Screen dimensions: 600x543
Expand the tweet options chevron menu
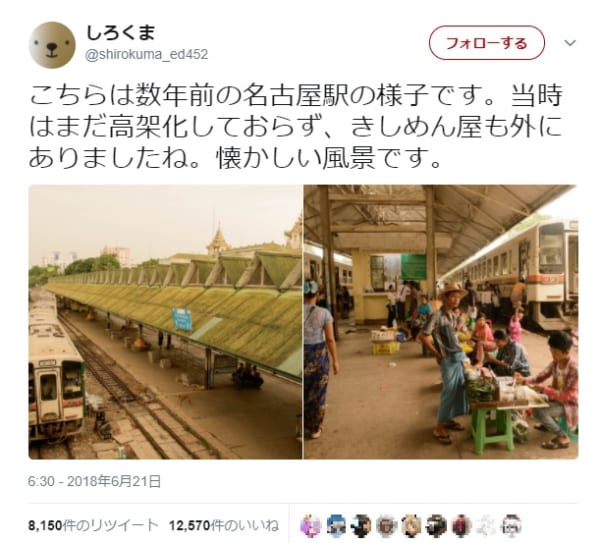pos(570,43)
